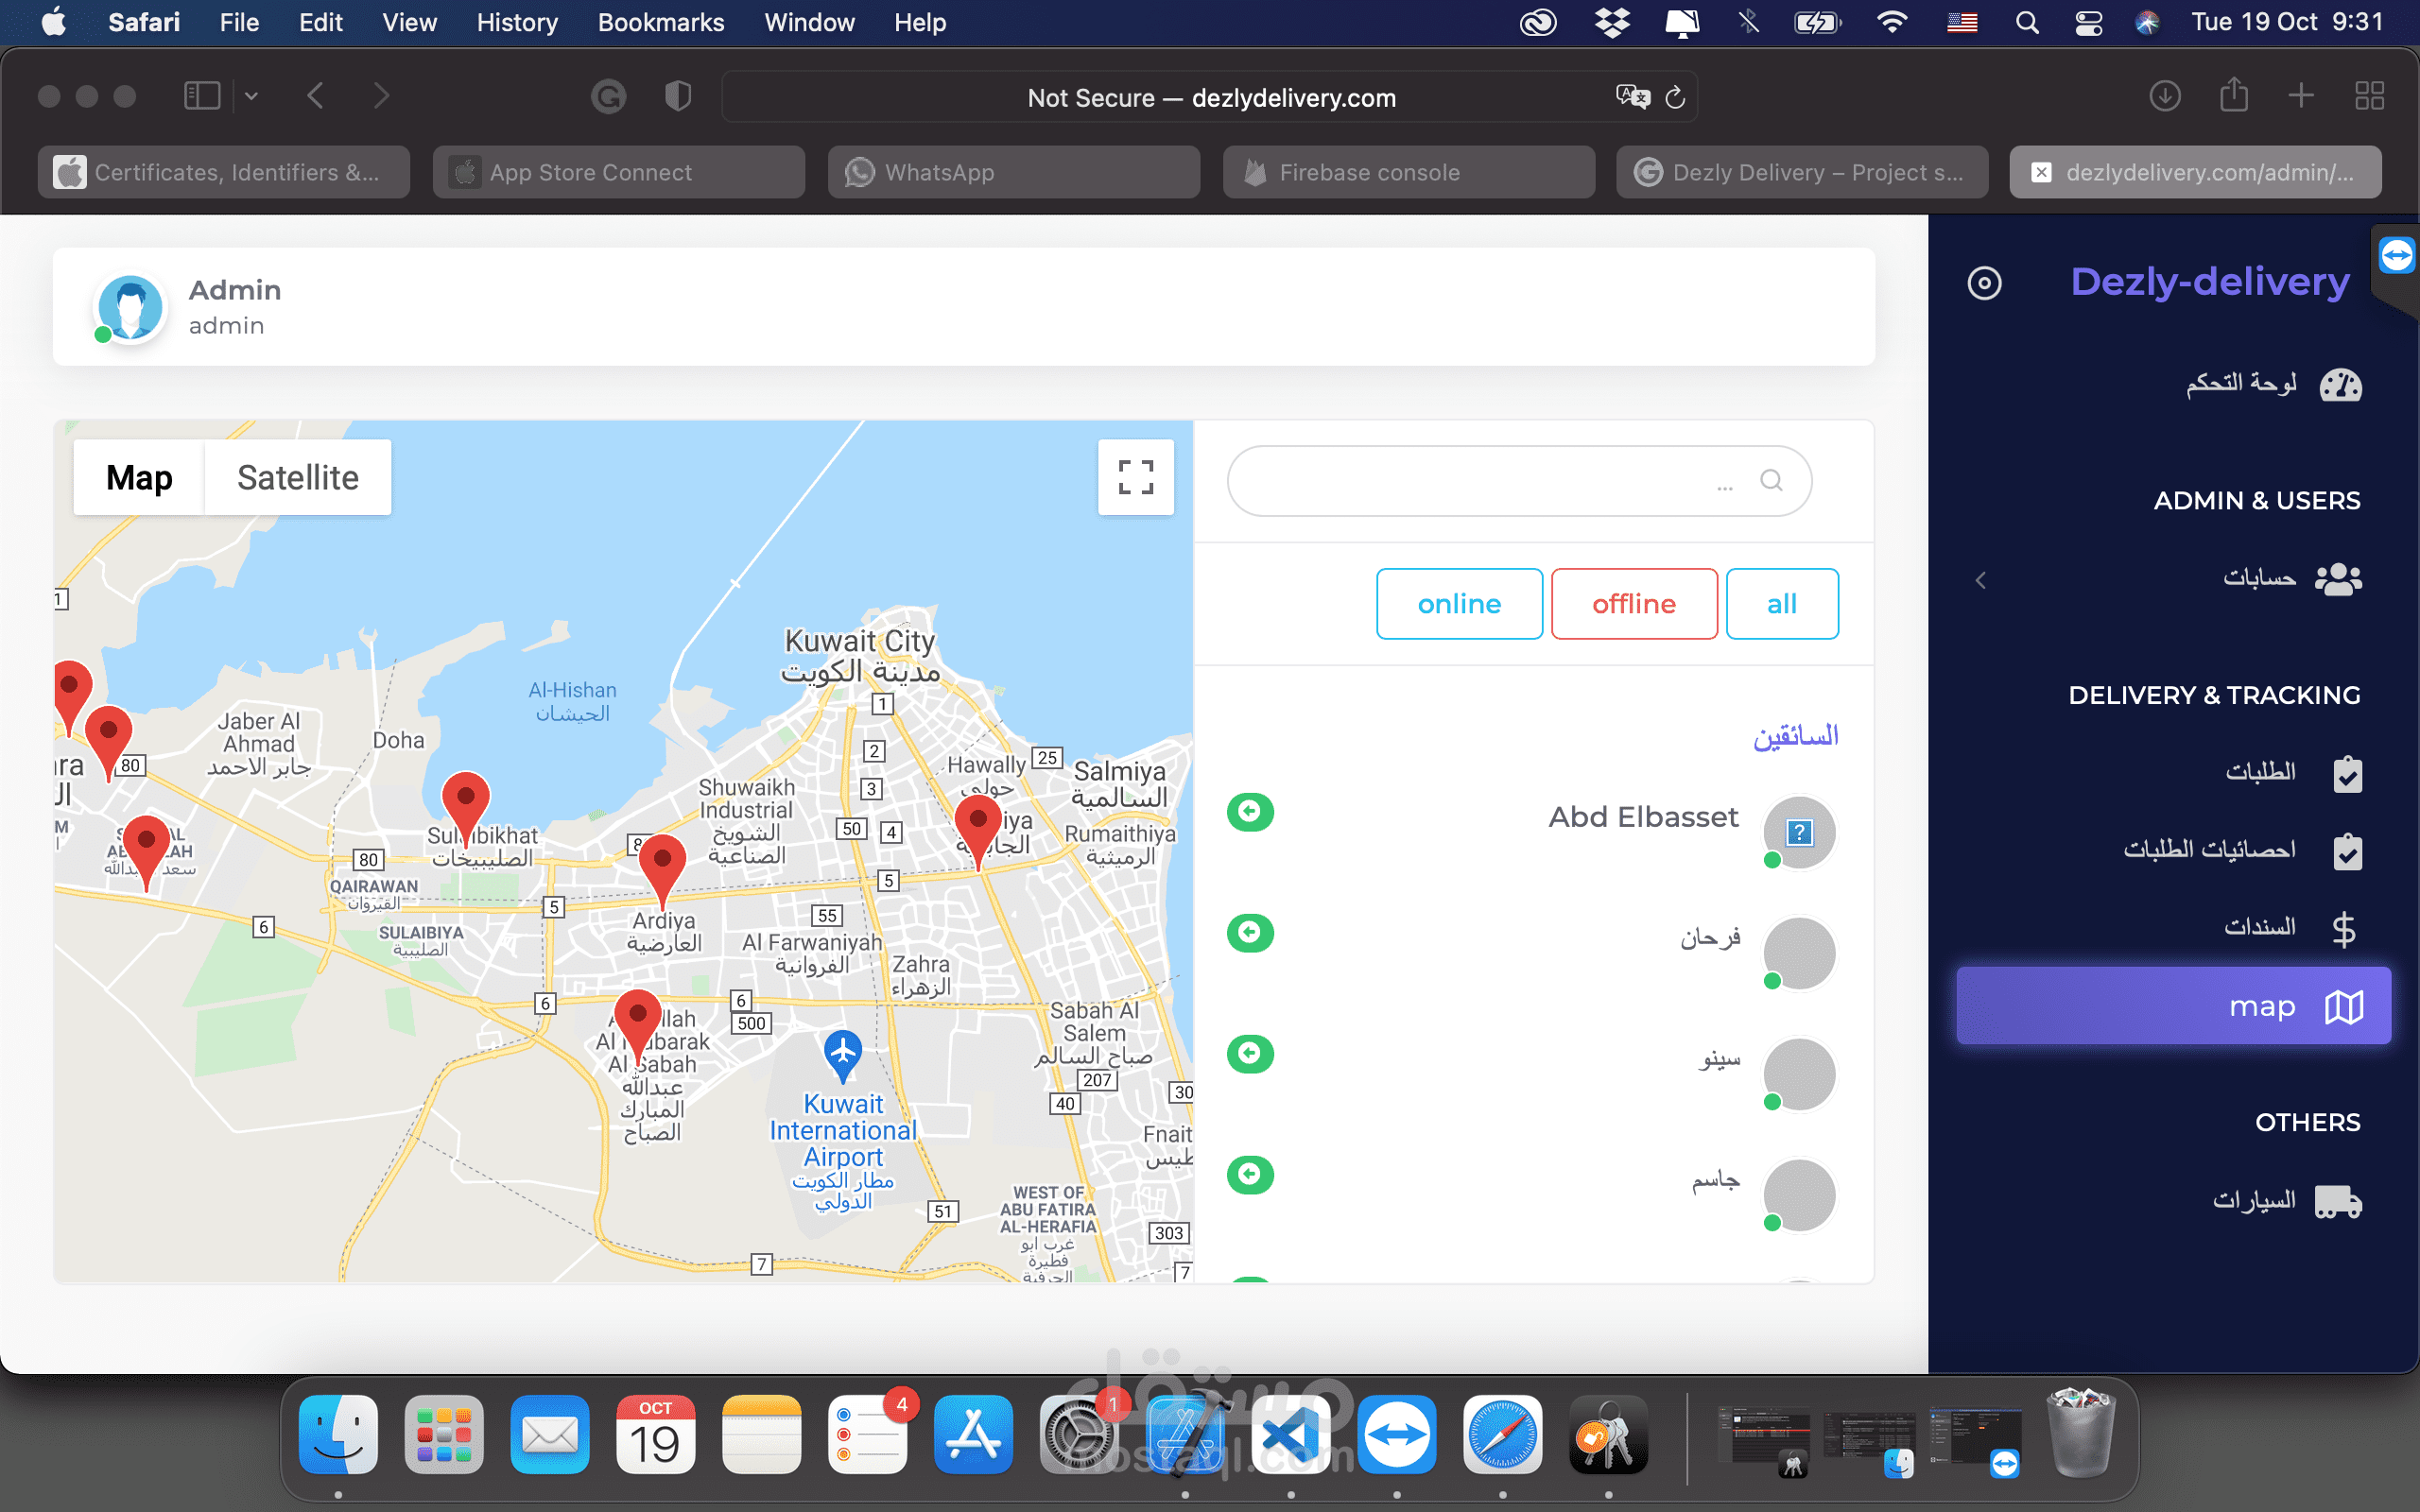Open the الطلبات orders page link

pos(2259,772)
